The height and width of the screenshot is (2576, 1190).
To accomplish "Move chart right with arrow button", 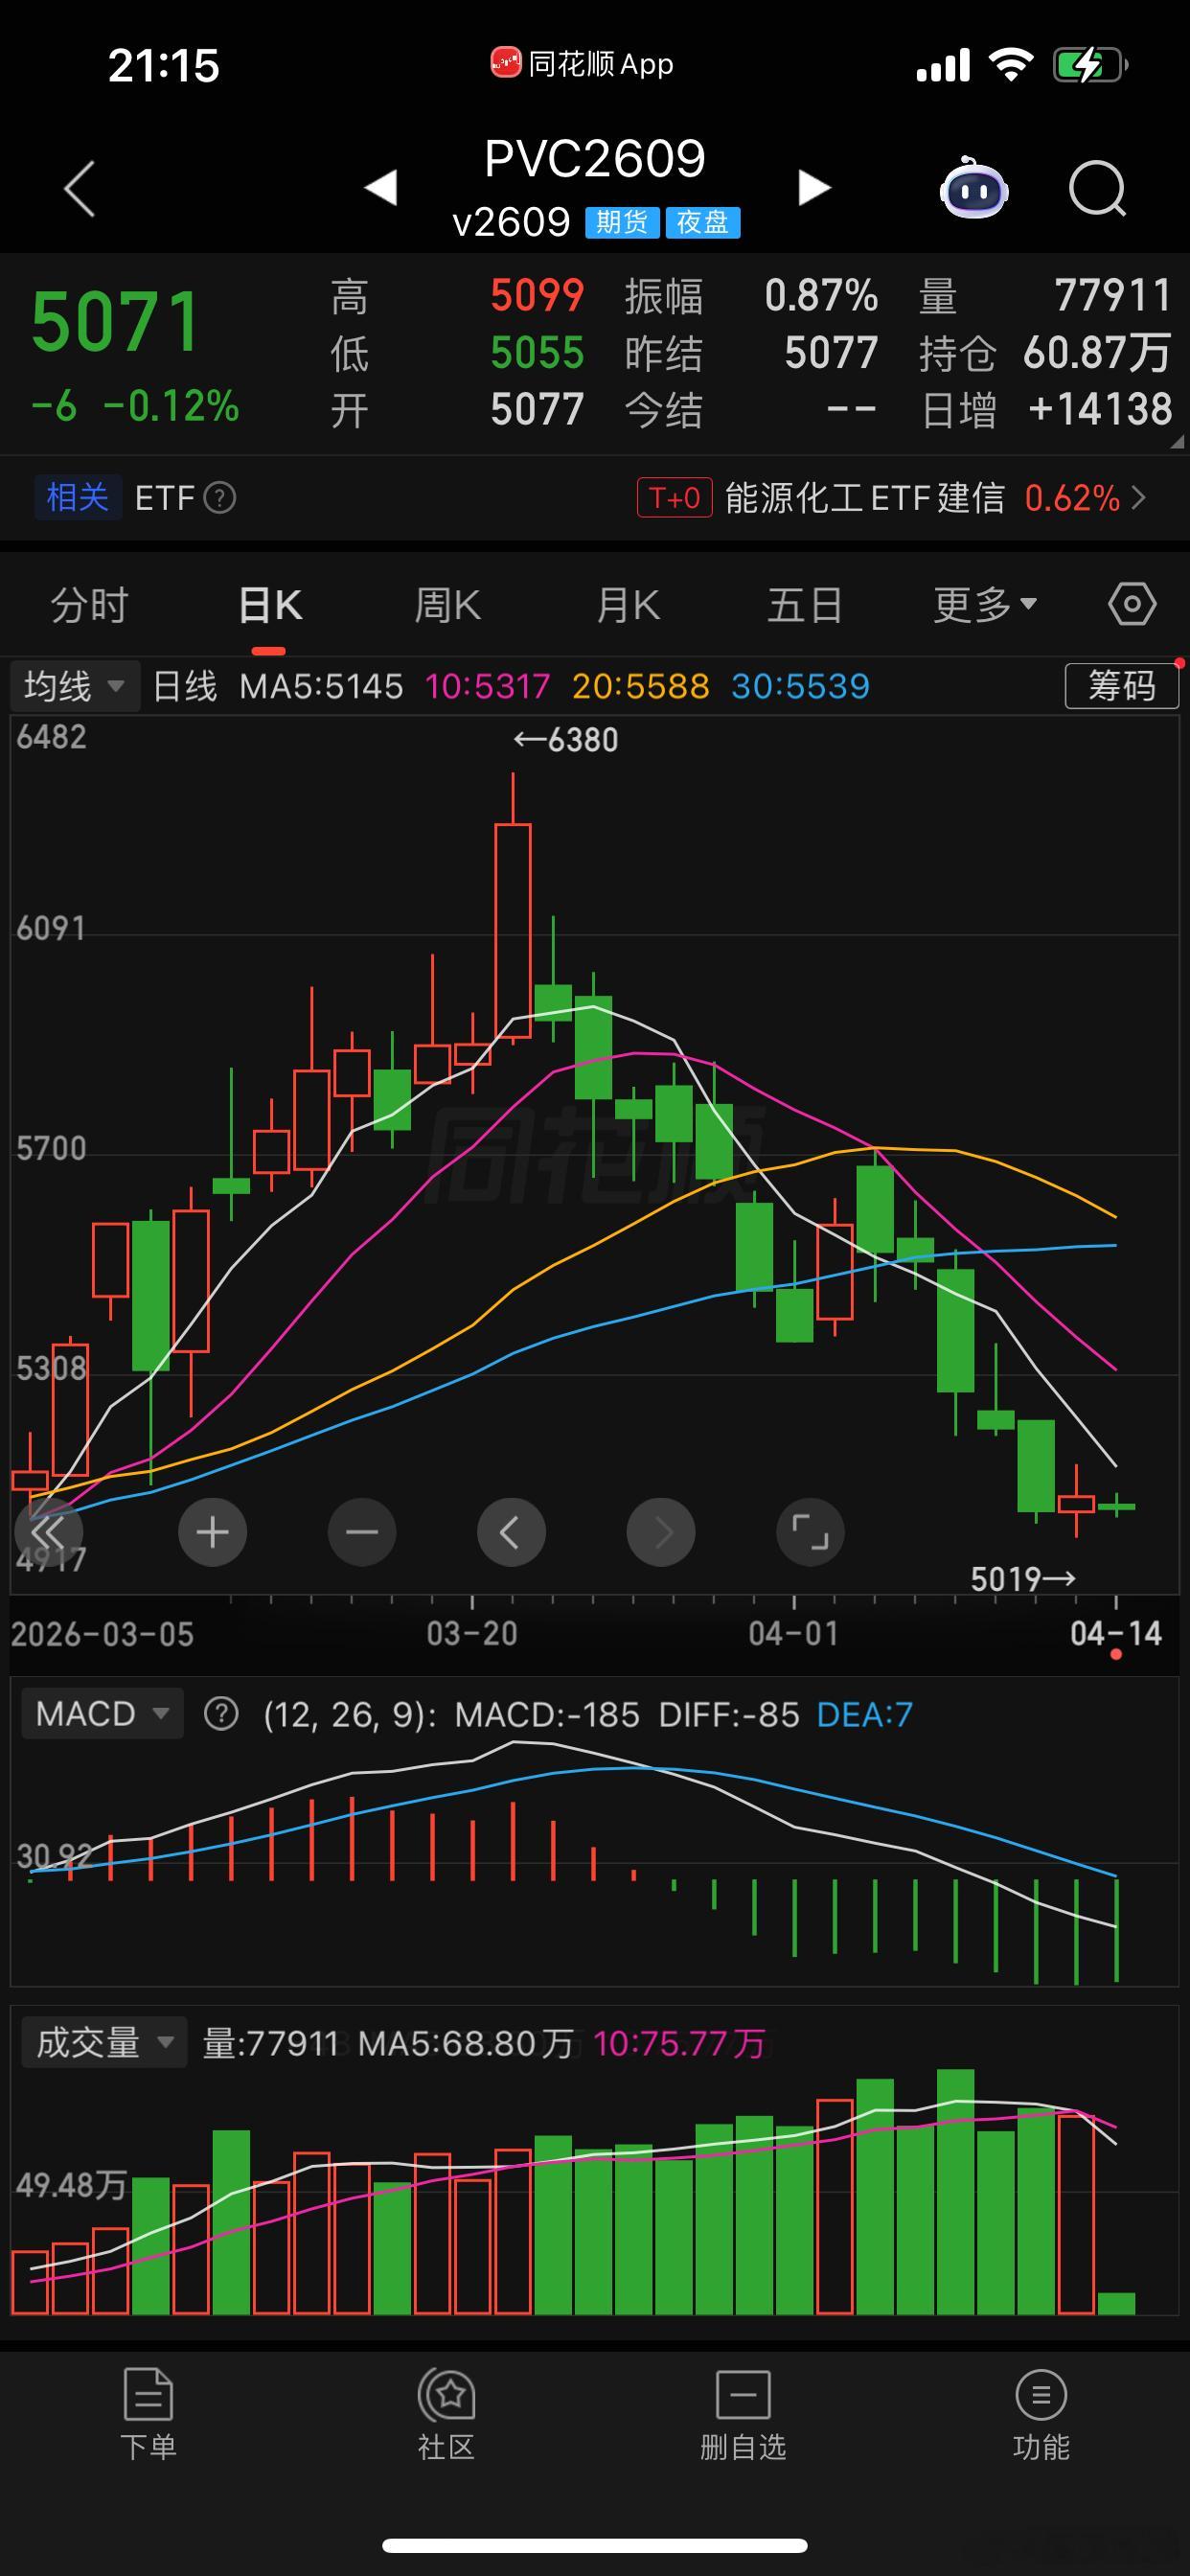I will tap(661, 1532).
